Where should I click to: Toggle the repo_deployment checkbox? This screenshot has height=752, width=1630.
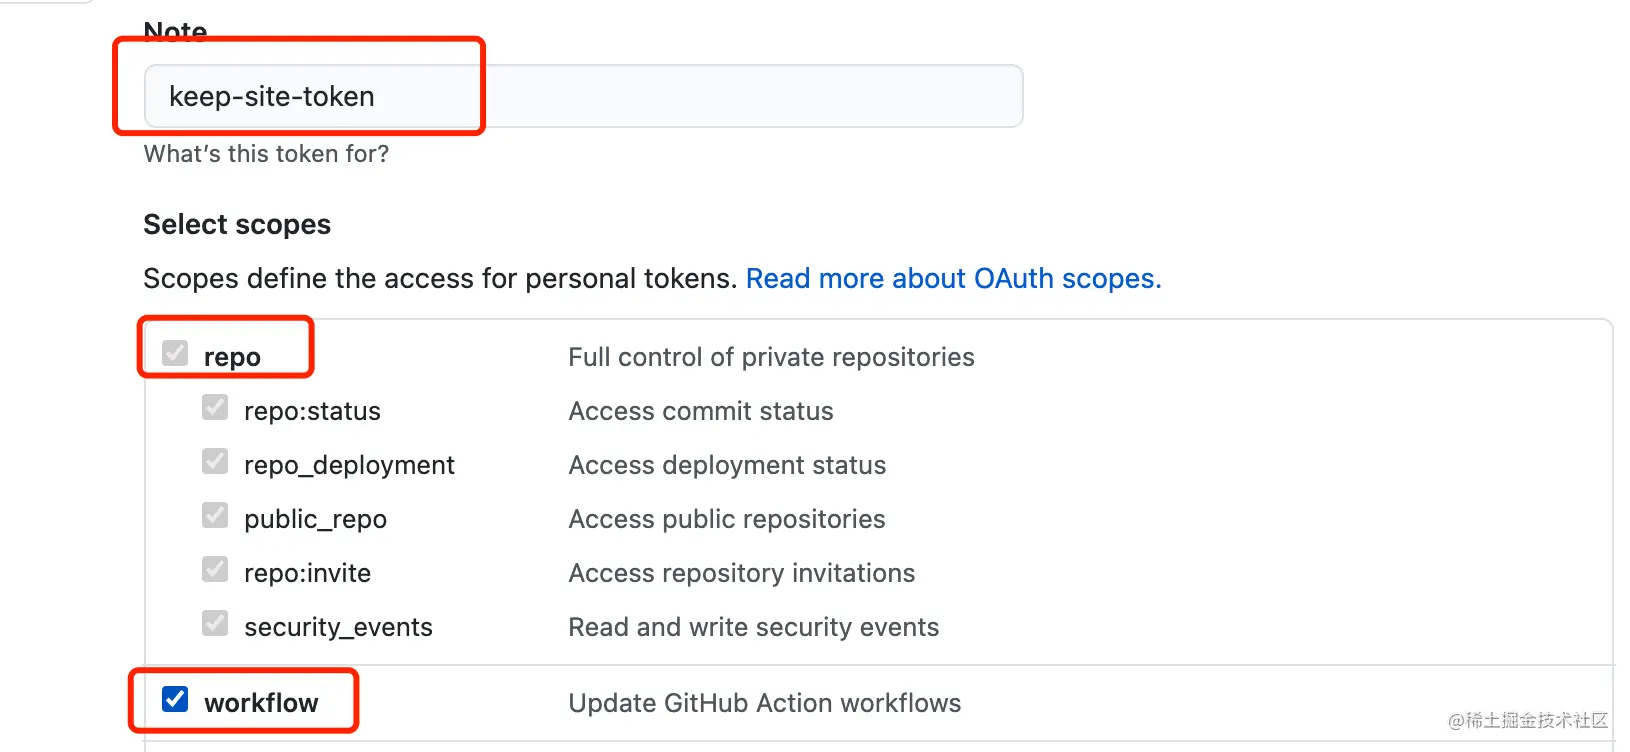[215, 462]
